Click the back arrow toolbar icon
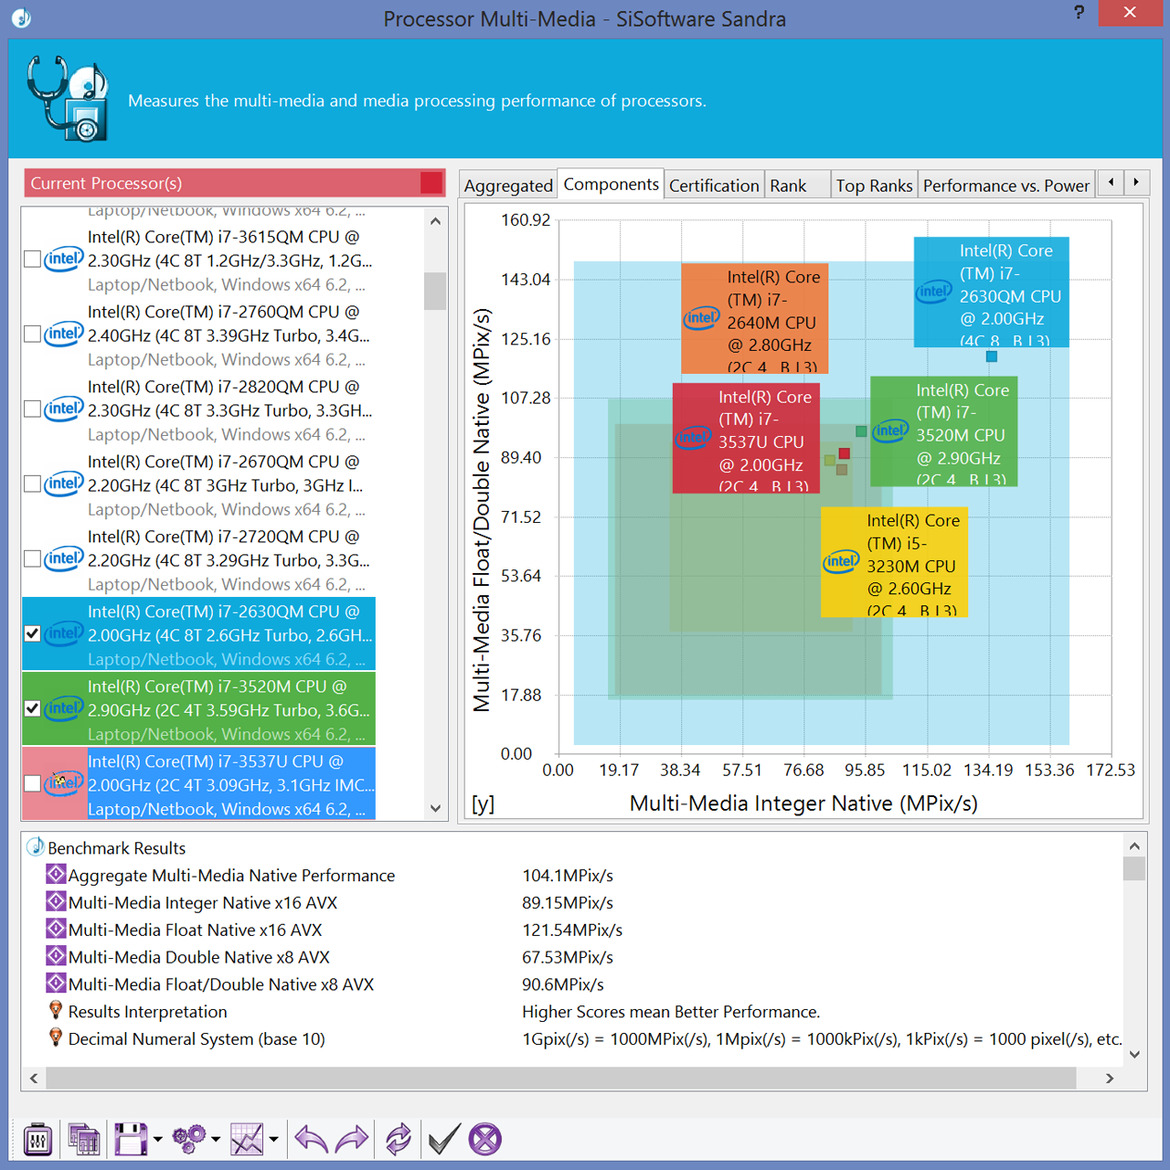Image resolution: width=1170 pixels, height=1170 pixels. click(x=311, y=1139)
